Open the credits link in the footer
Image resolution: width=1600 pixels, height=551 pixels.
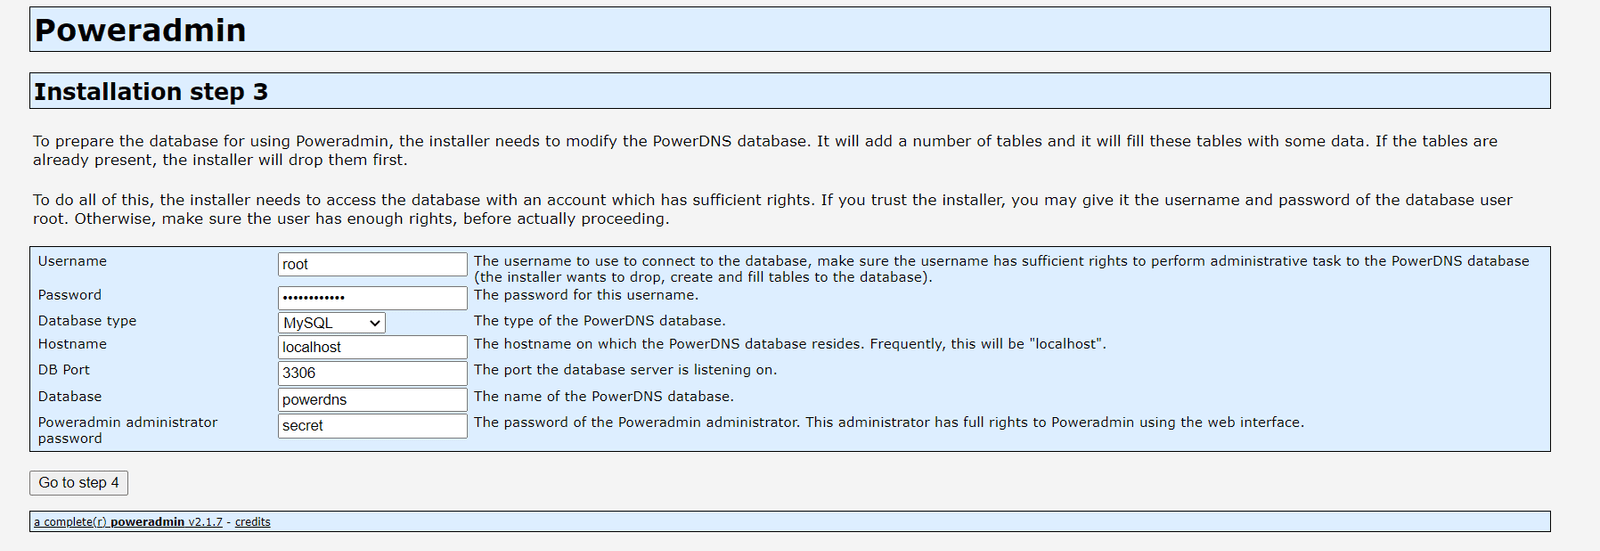pos(252,522)
